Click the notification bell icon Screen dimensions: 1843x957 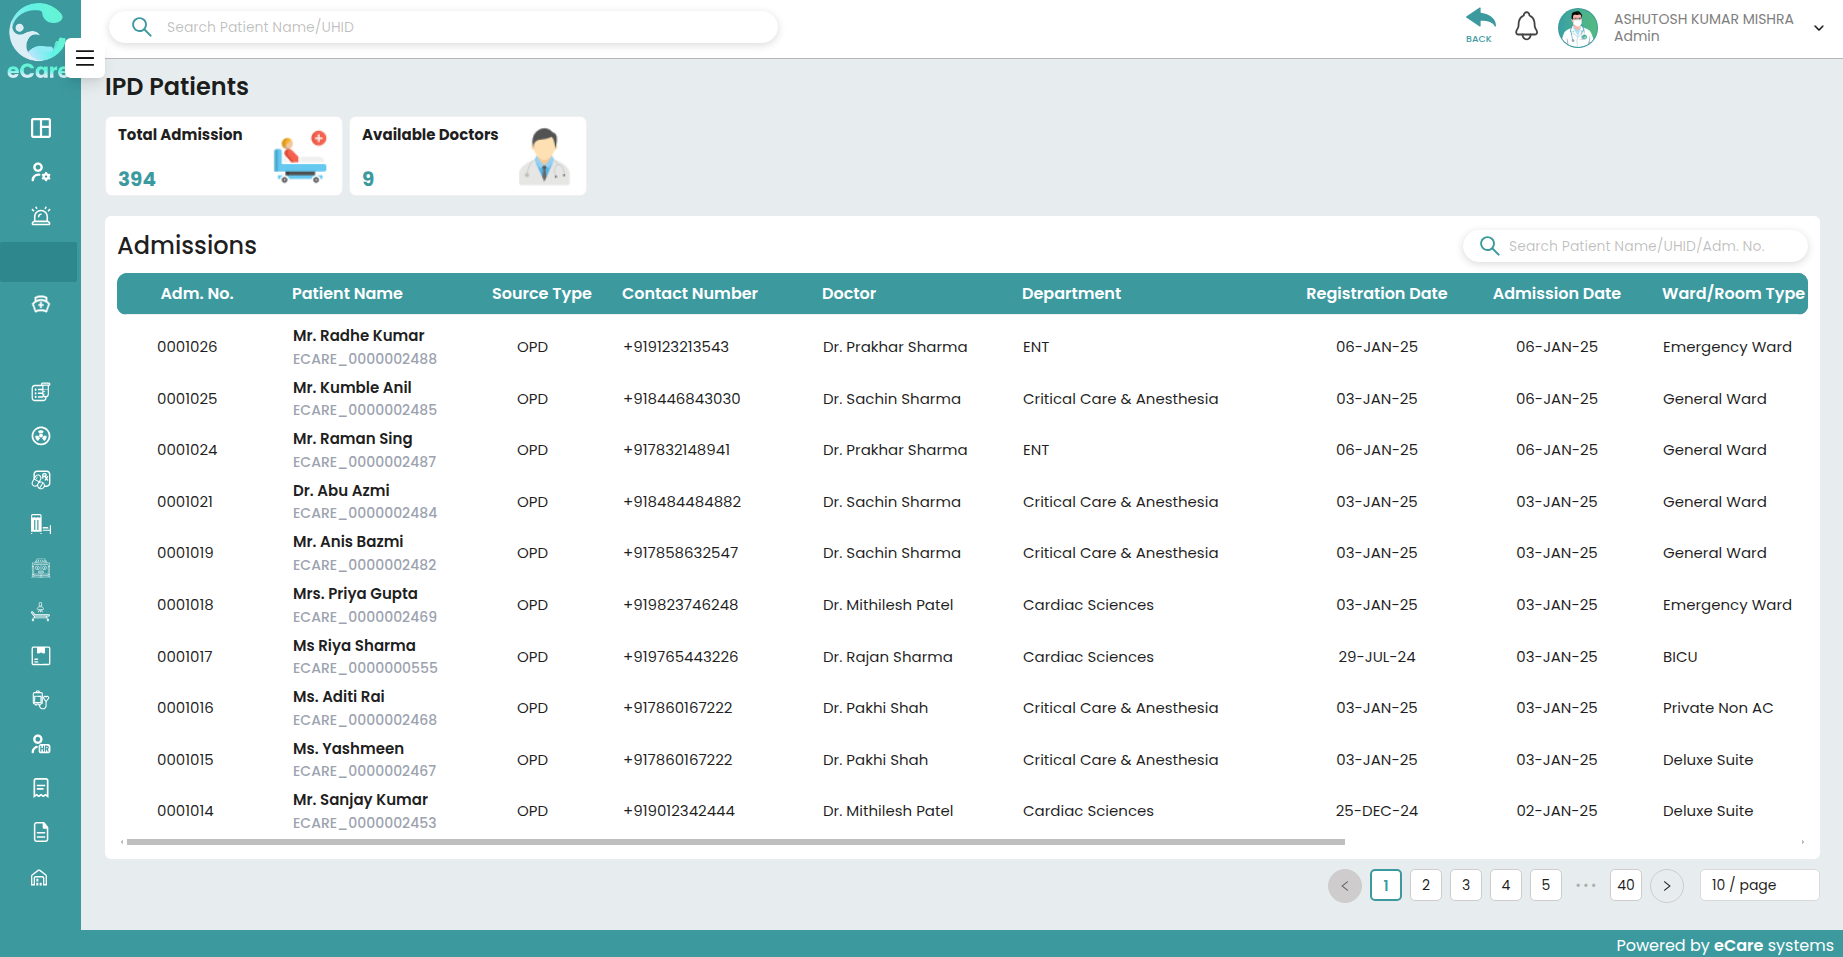point(1526,27)
